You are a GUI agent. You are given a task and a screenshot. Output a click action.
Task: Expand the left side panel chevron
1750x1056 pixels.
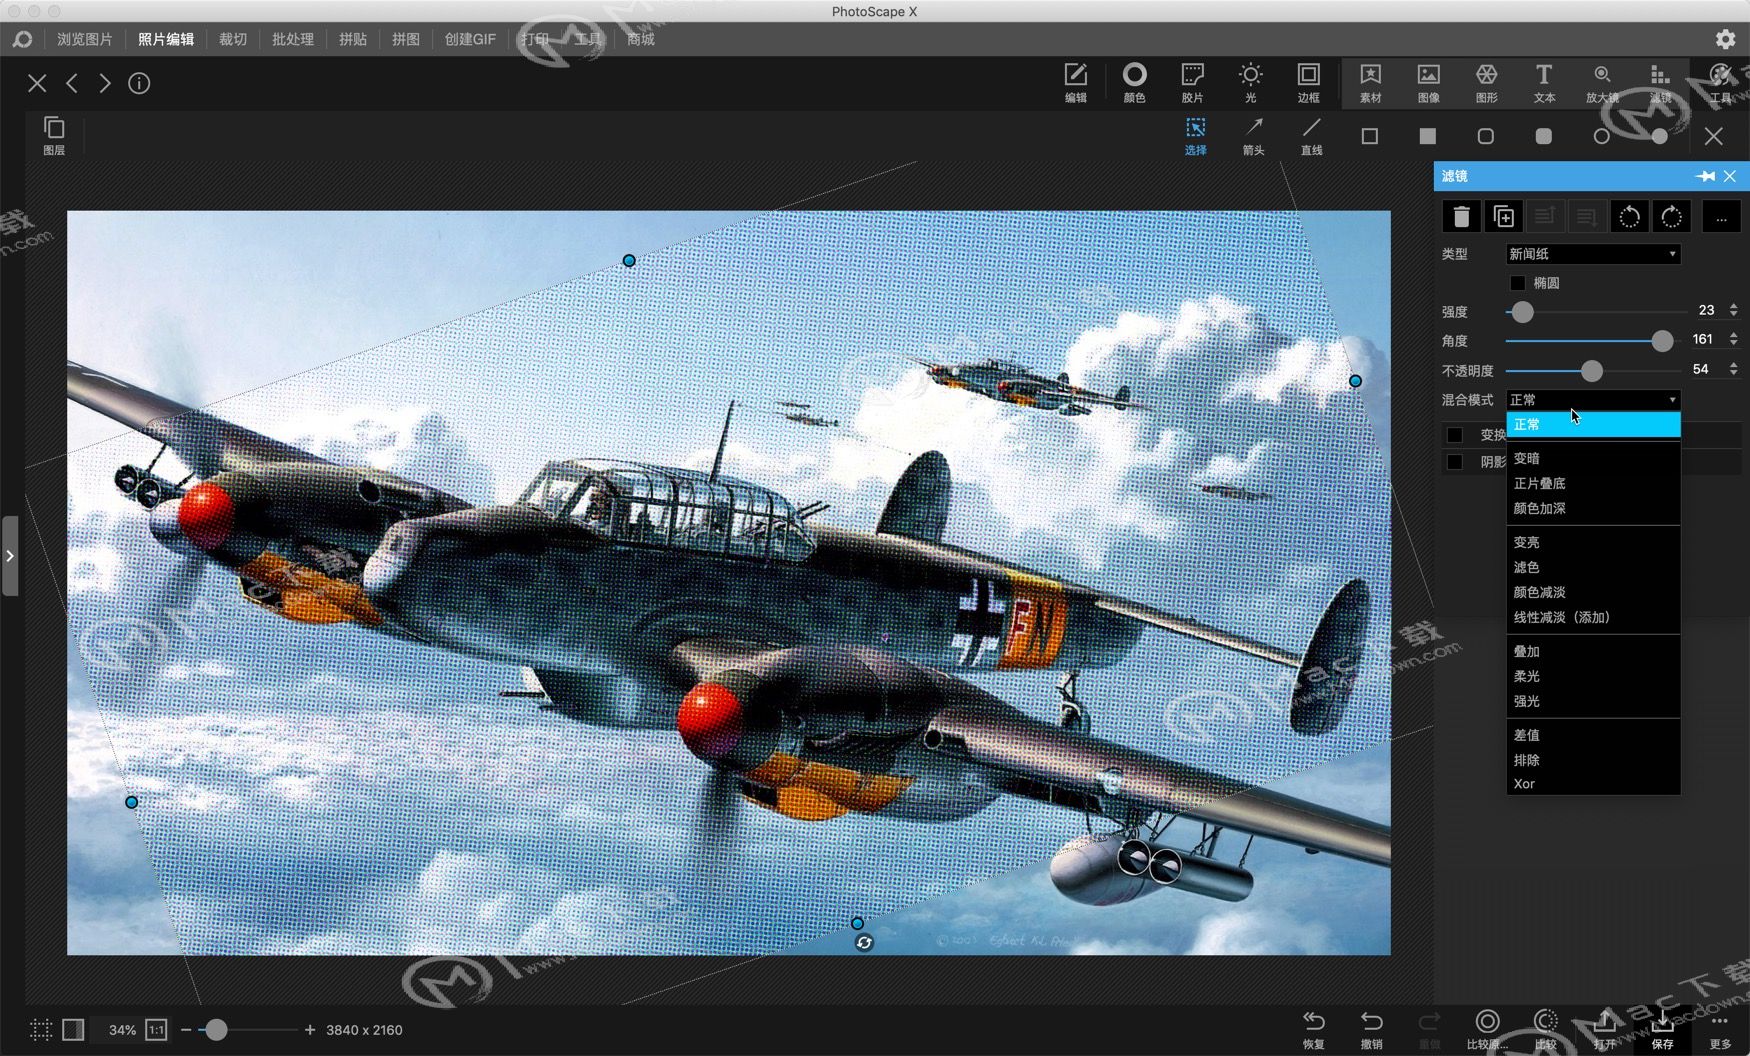coord(10,556)
